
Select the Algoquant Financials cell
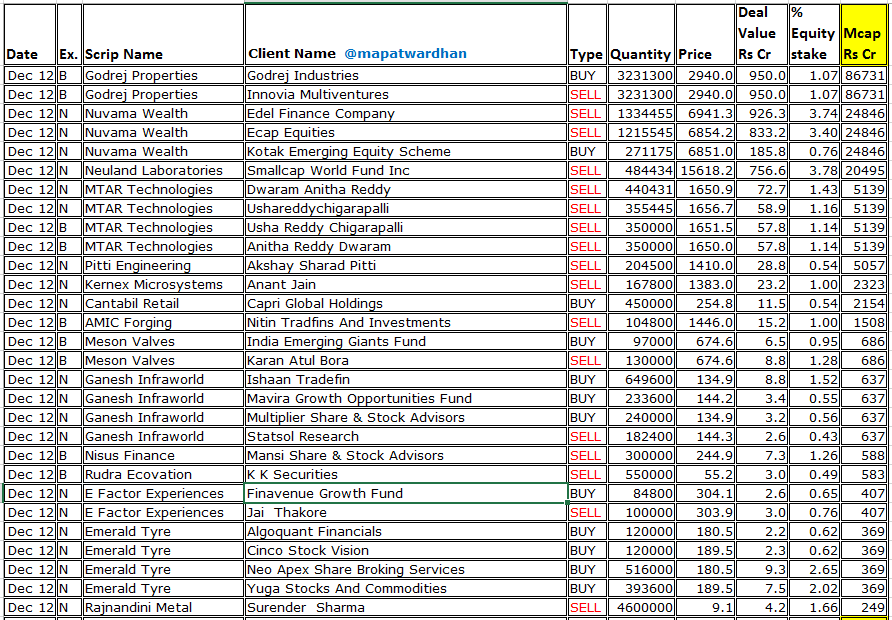(x=406, y=531)
